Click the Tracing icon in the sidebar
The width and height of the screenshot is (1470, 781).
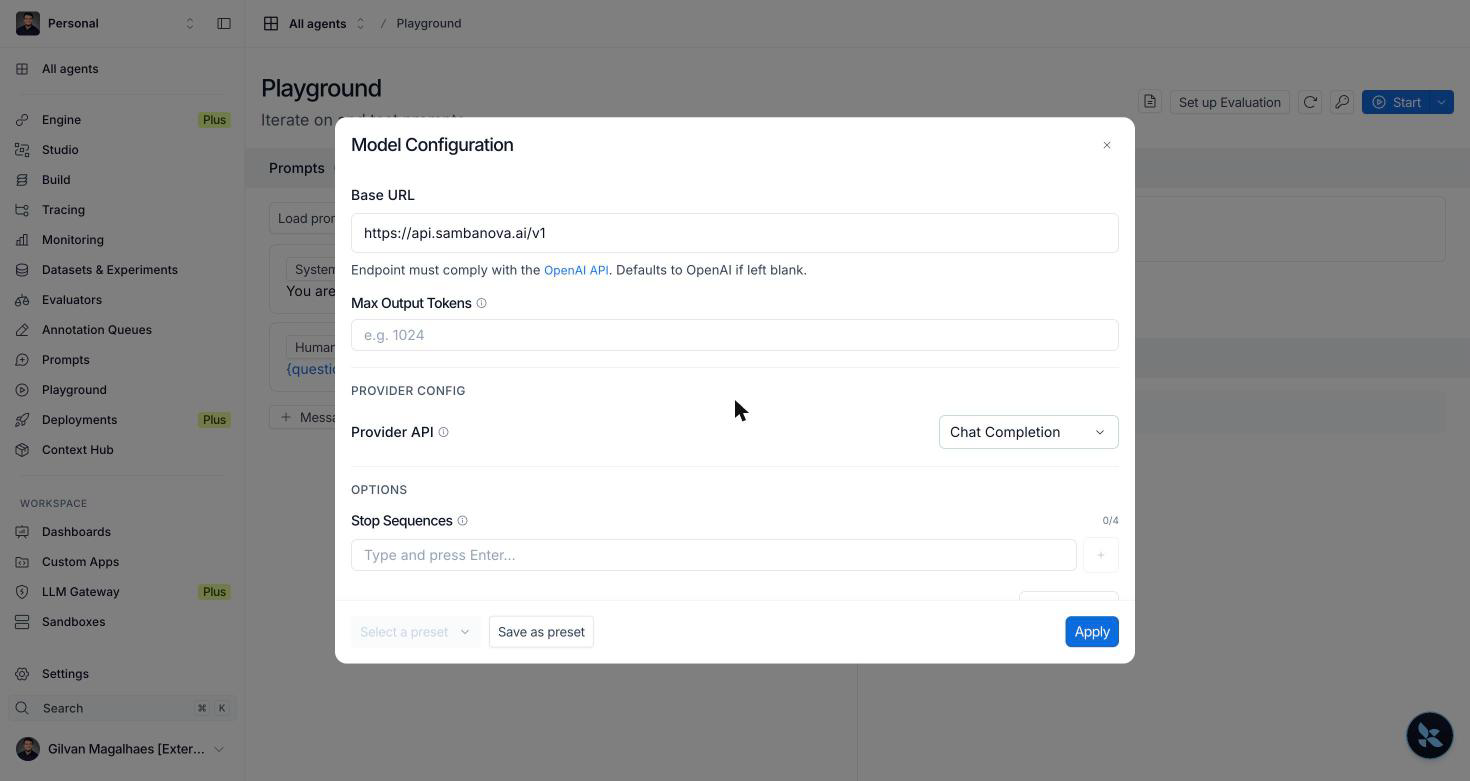point(22,210)
